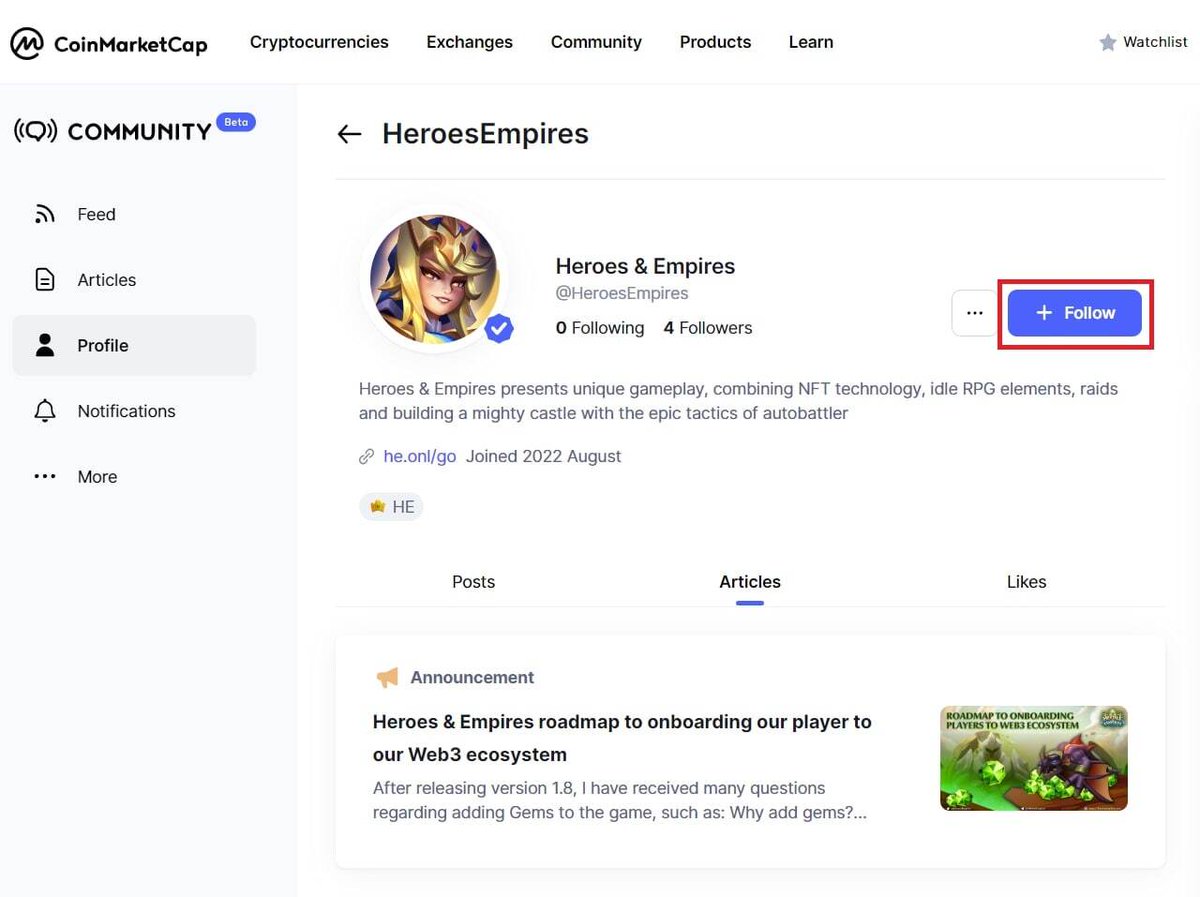1200x897 pixels.
Task: Select the Articles sidebar icon
Action: 44,279
